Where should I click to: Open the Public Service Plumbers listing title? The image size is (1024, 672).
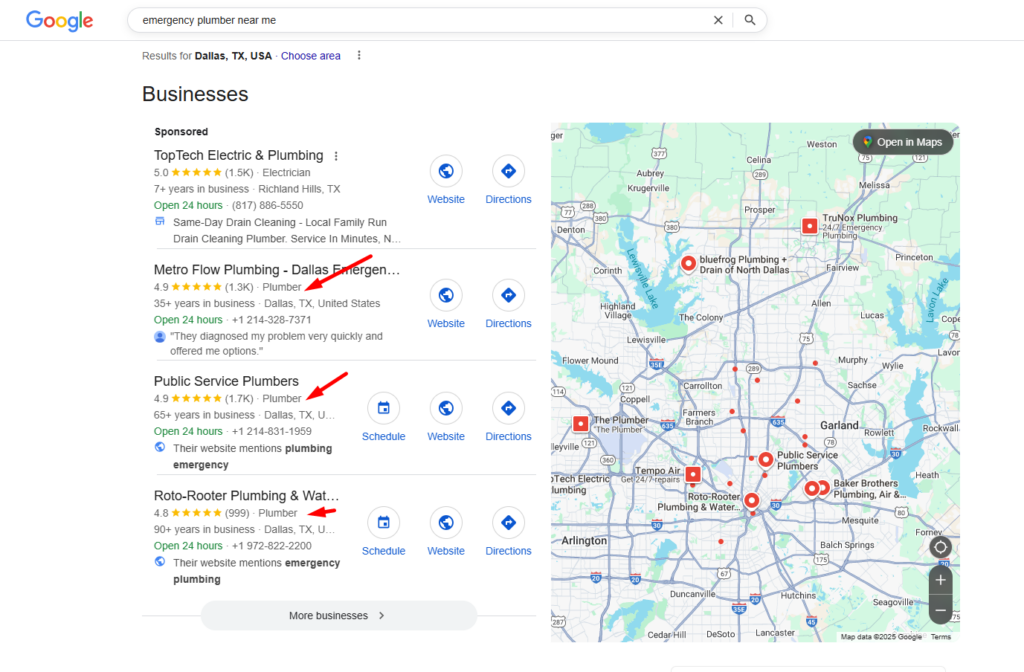(226, 381)
